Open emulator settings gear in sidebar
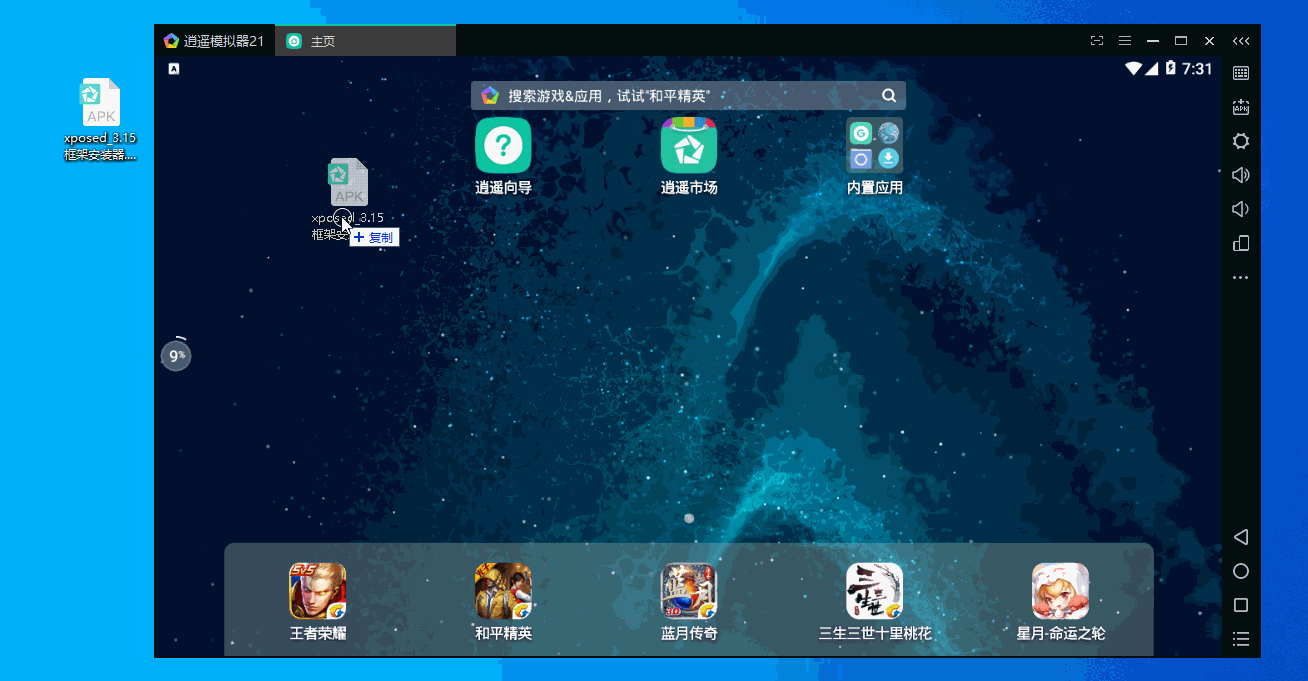The width and height of the screenshot is (1308, 681). pos(1241,141)
